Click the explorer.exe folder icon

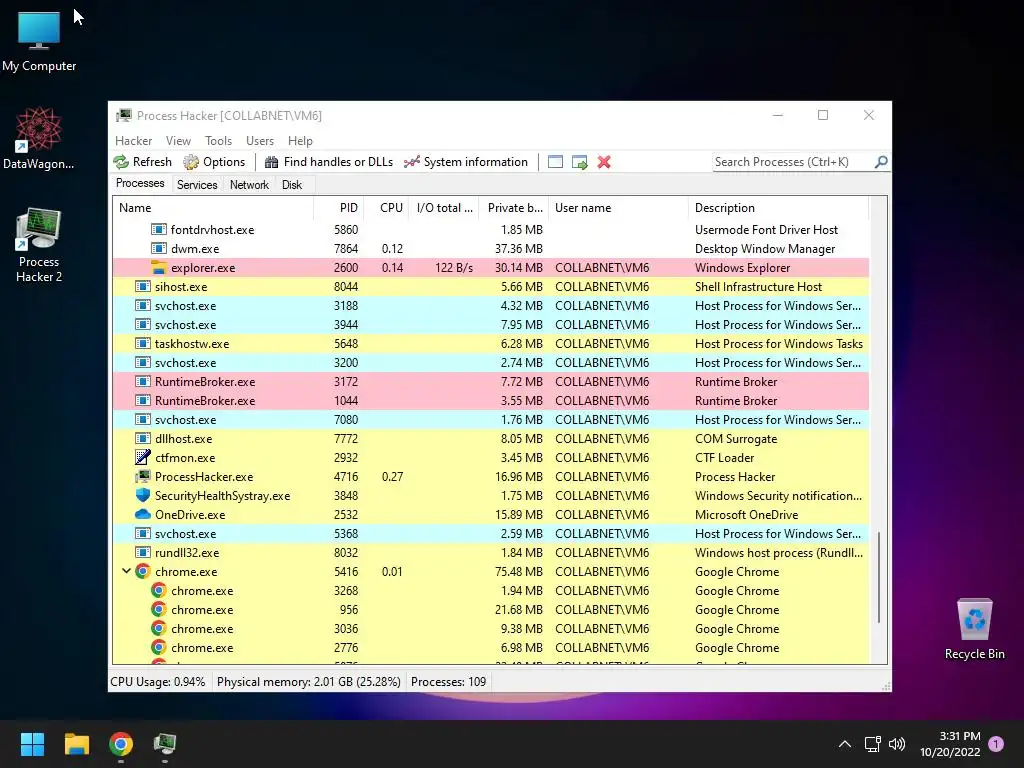(159, 268)
